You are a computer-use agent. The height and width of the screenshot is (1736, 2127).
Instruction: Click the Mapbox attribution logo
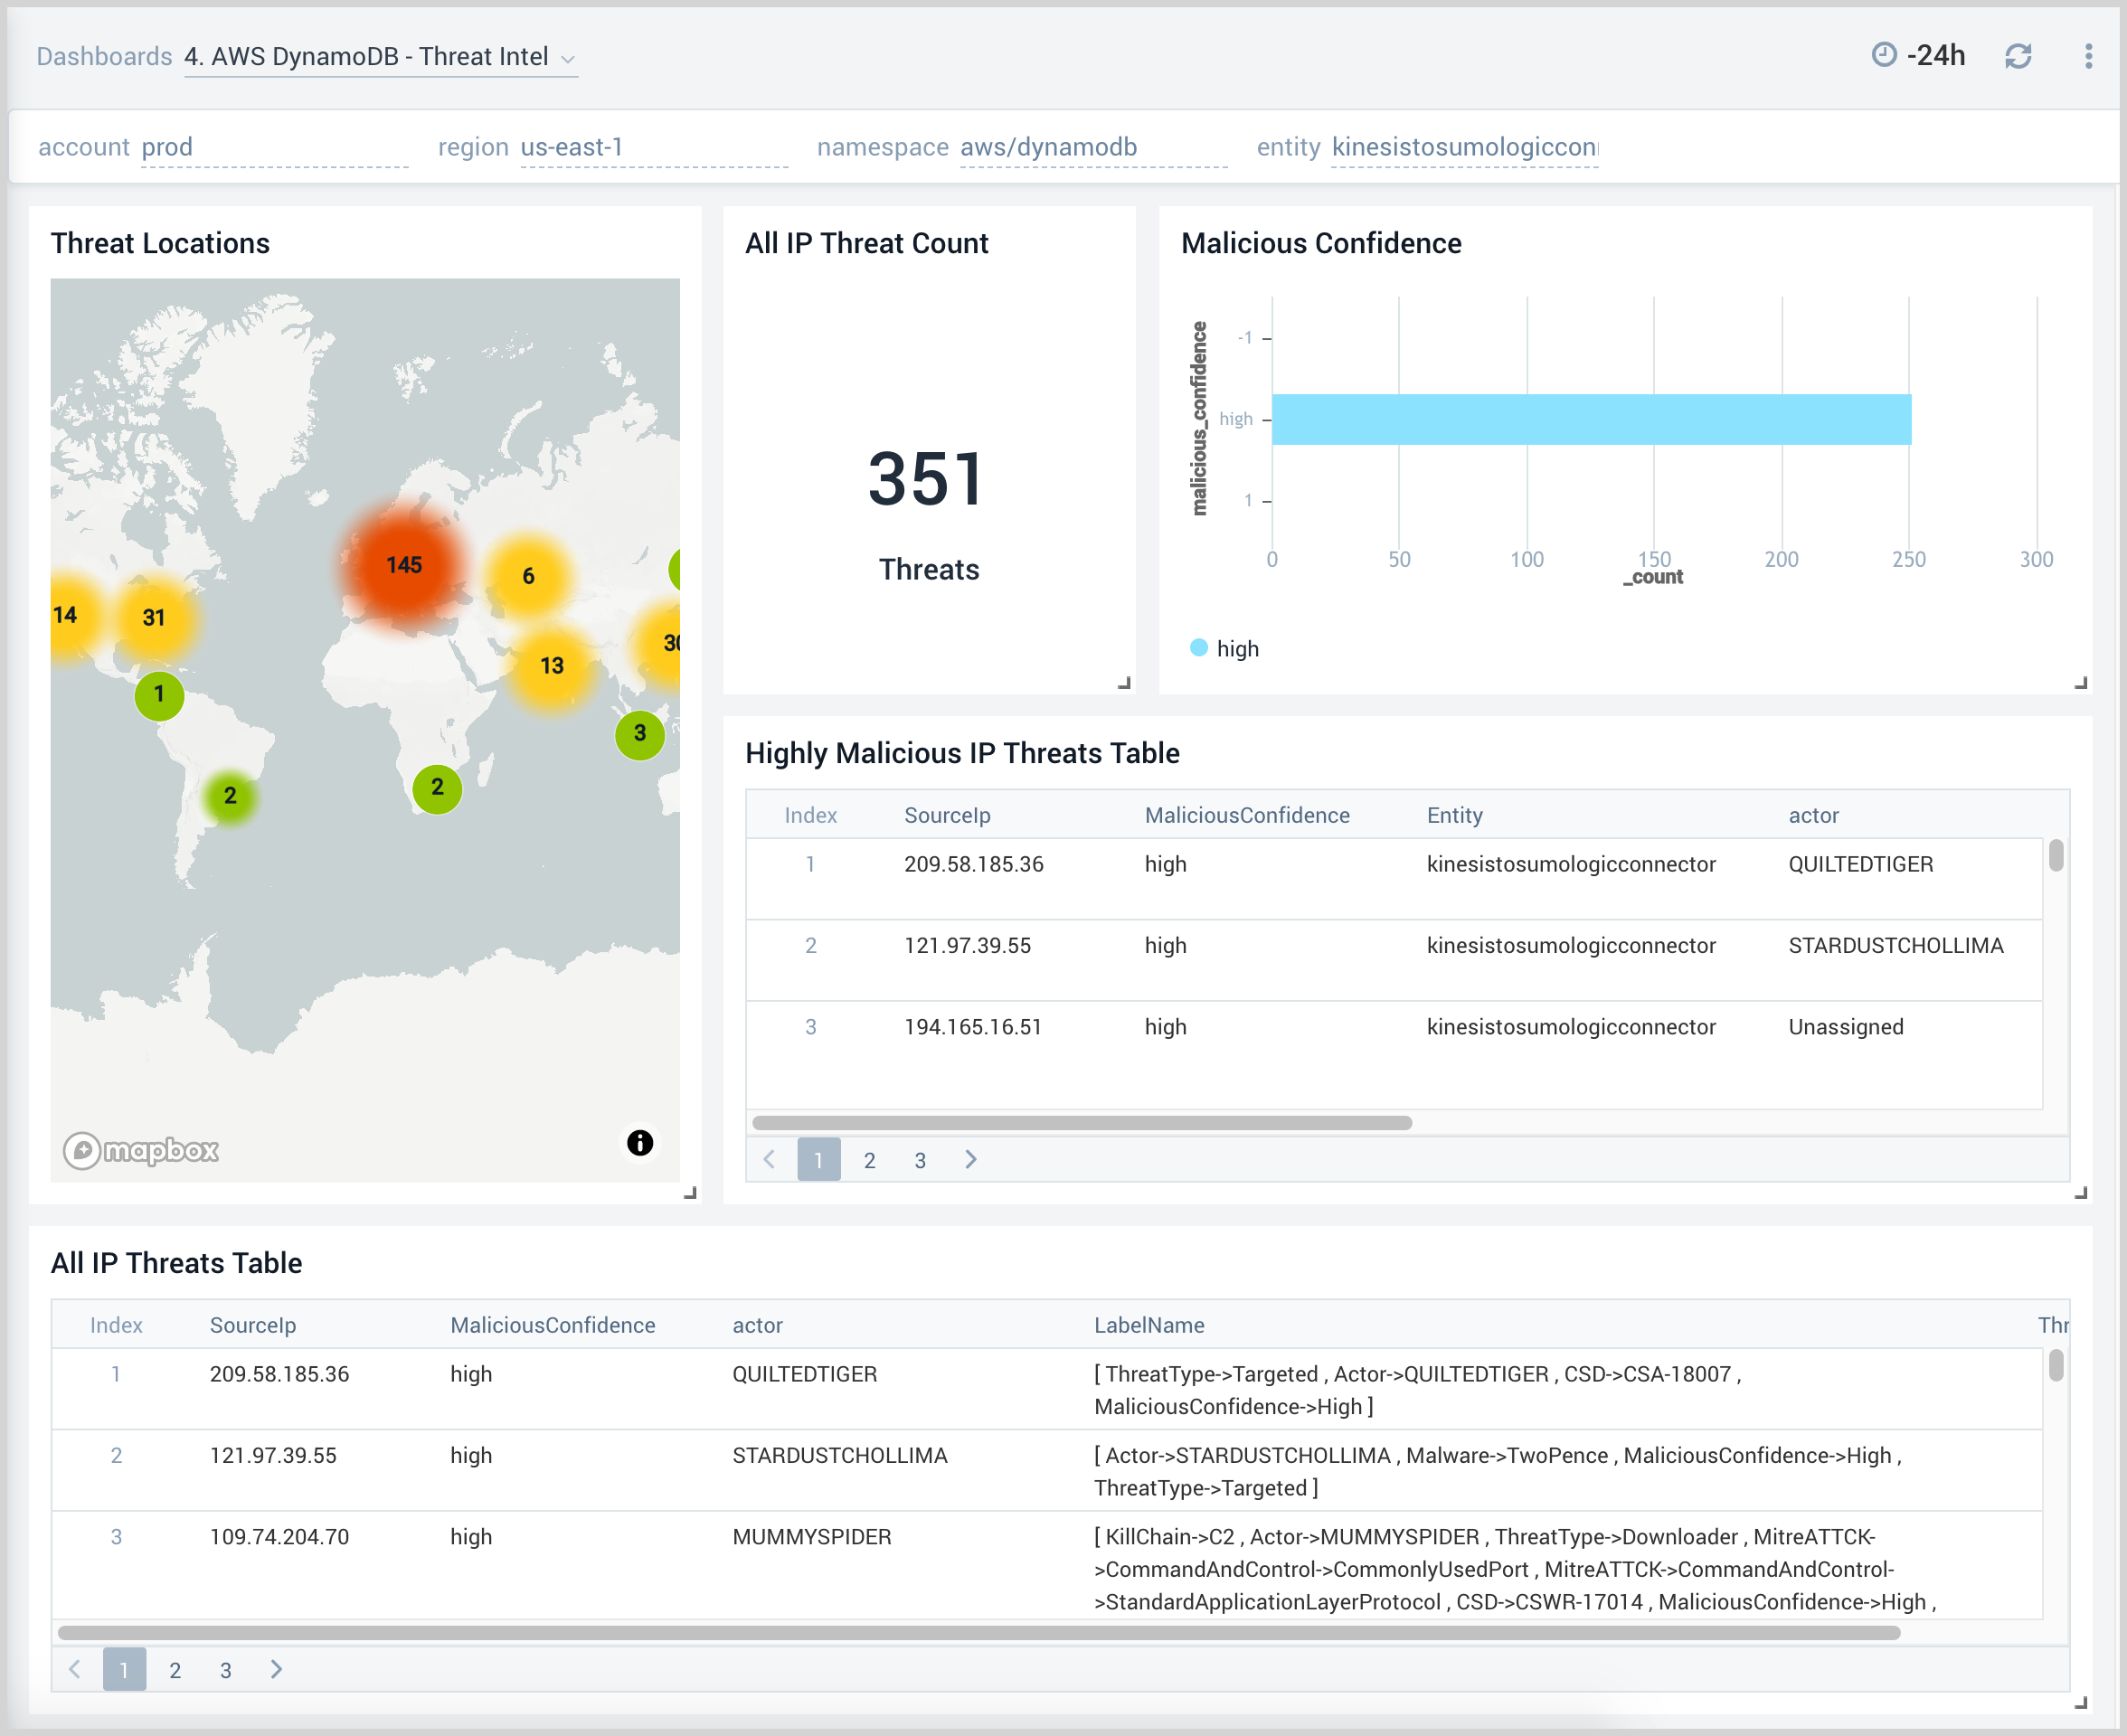141,1150
